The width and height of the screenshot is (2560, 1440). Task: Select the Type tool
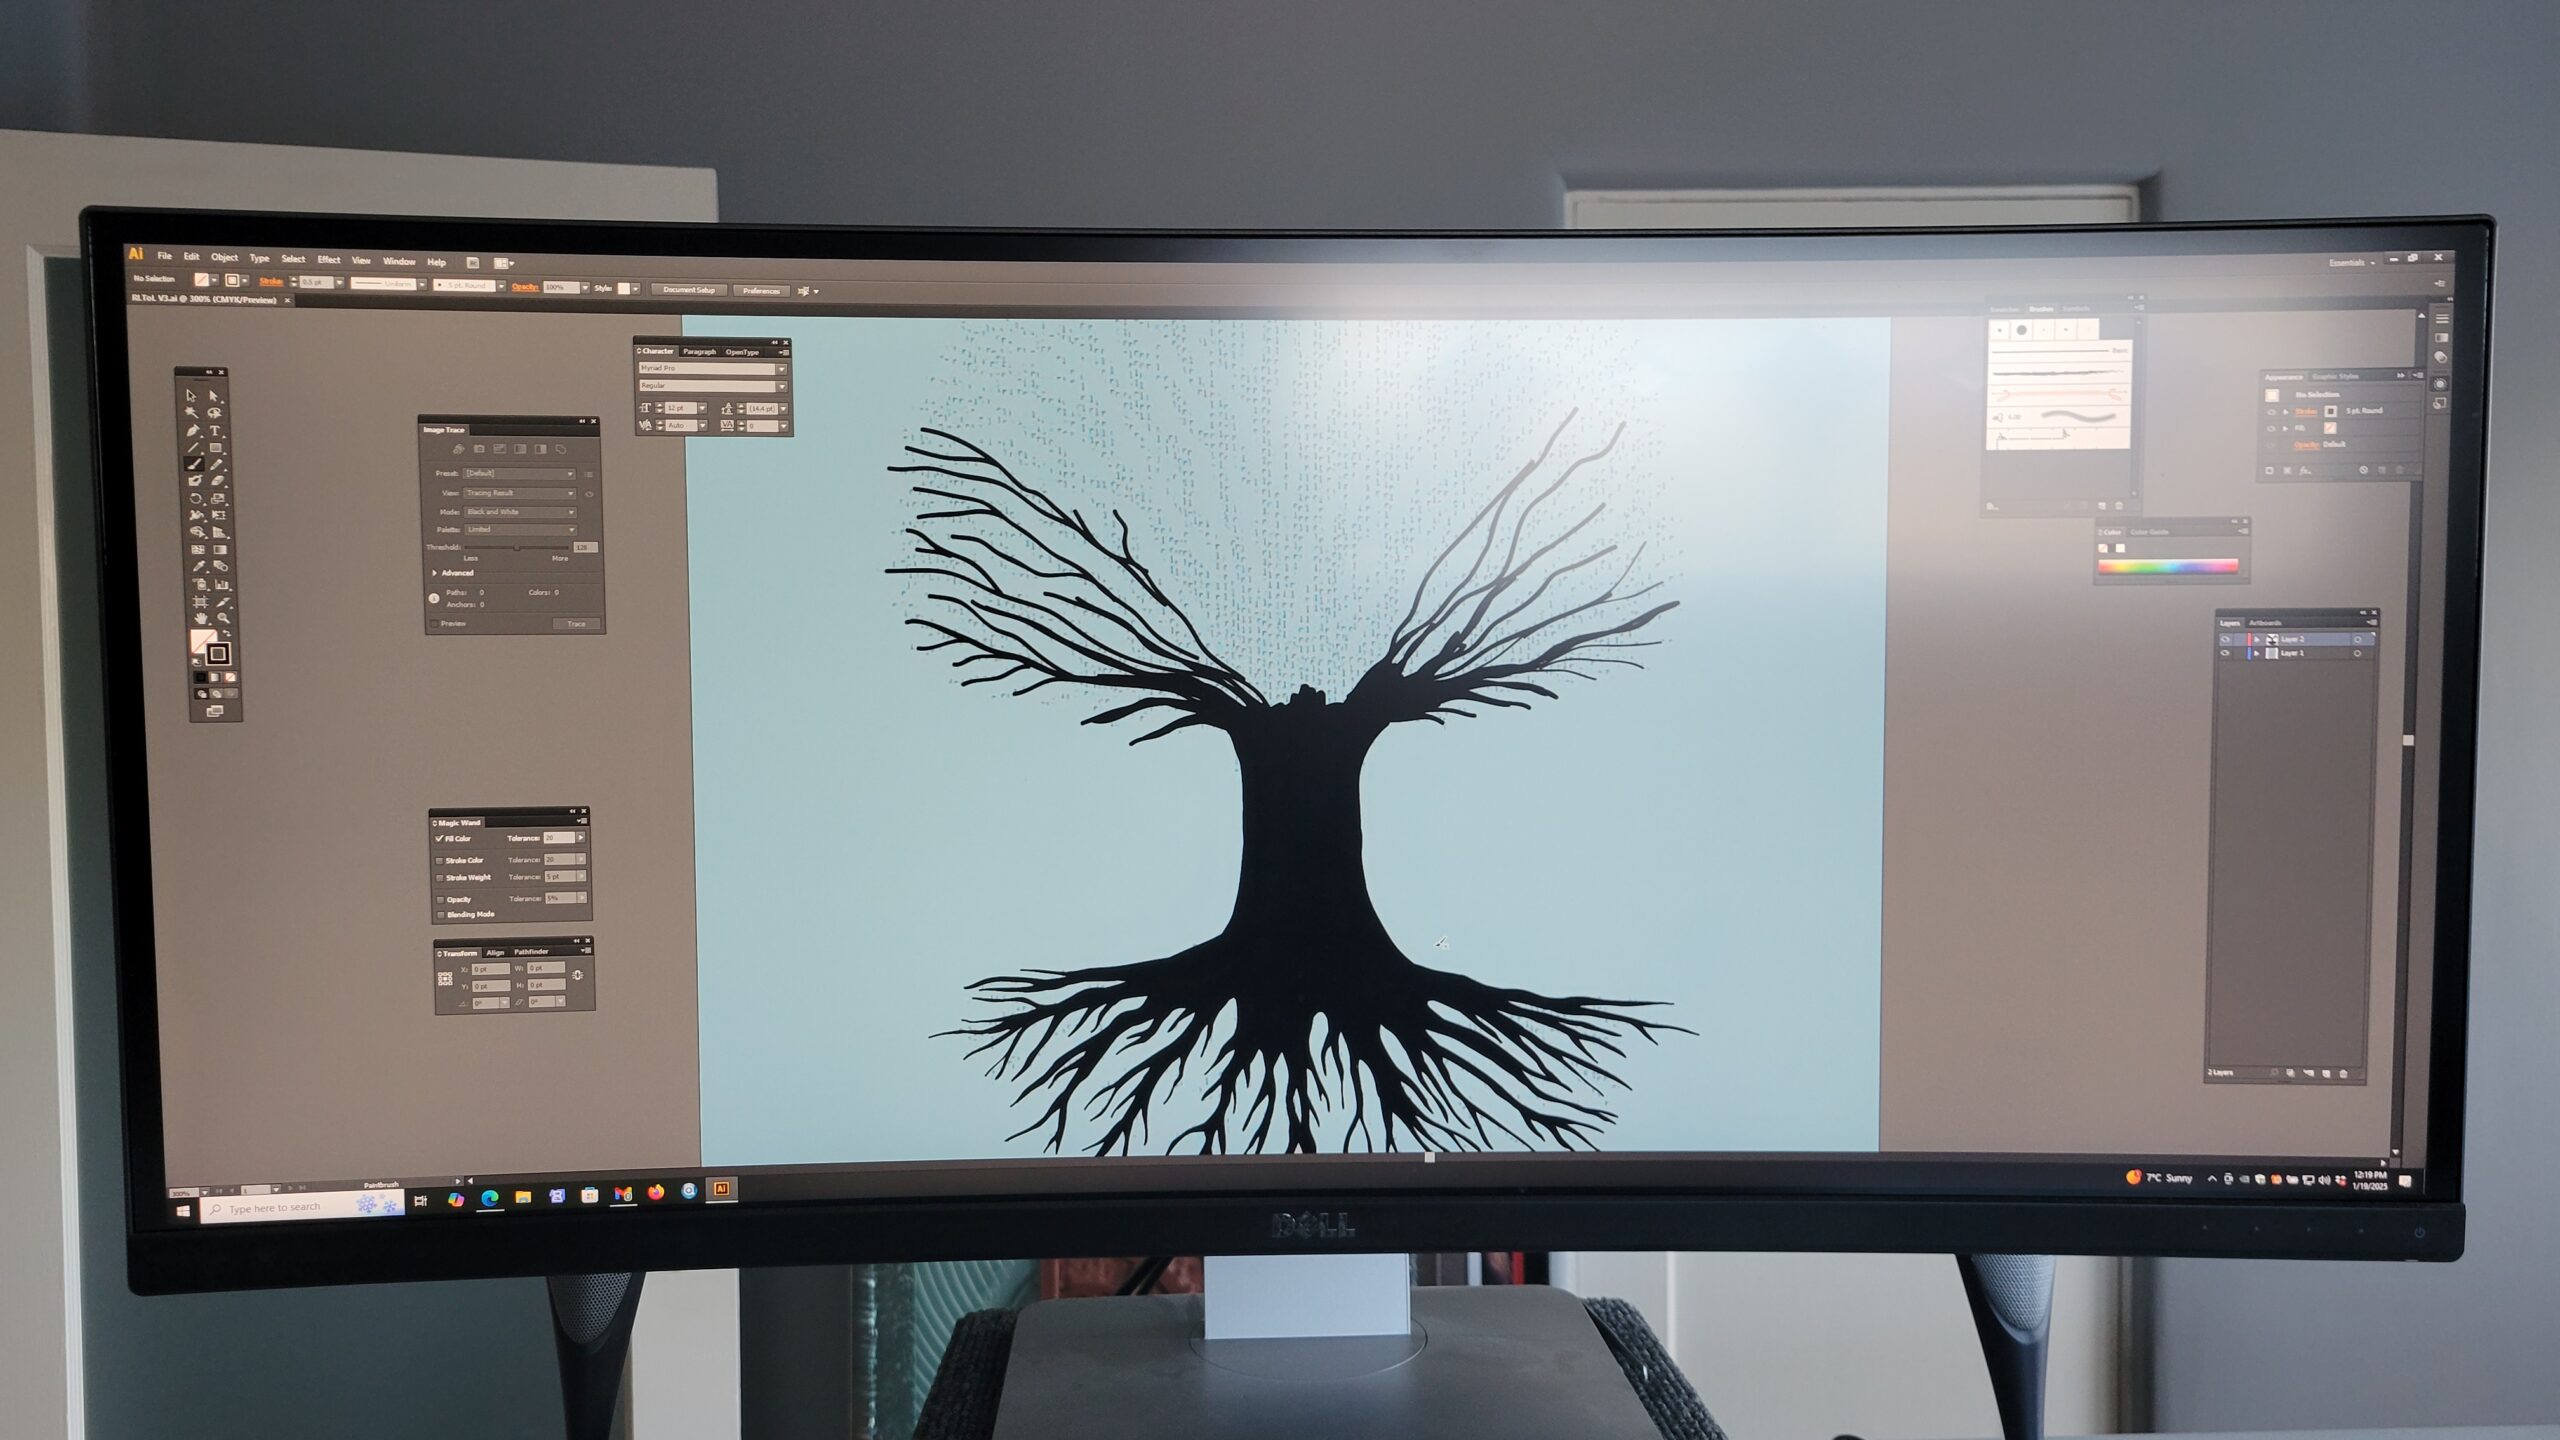[x=215, y=431]
